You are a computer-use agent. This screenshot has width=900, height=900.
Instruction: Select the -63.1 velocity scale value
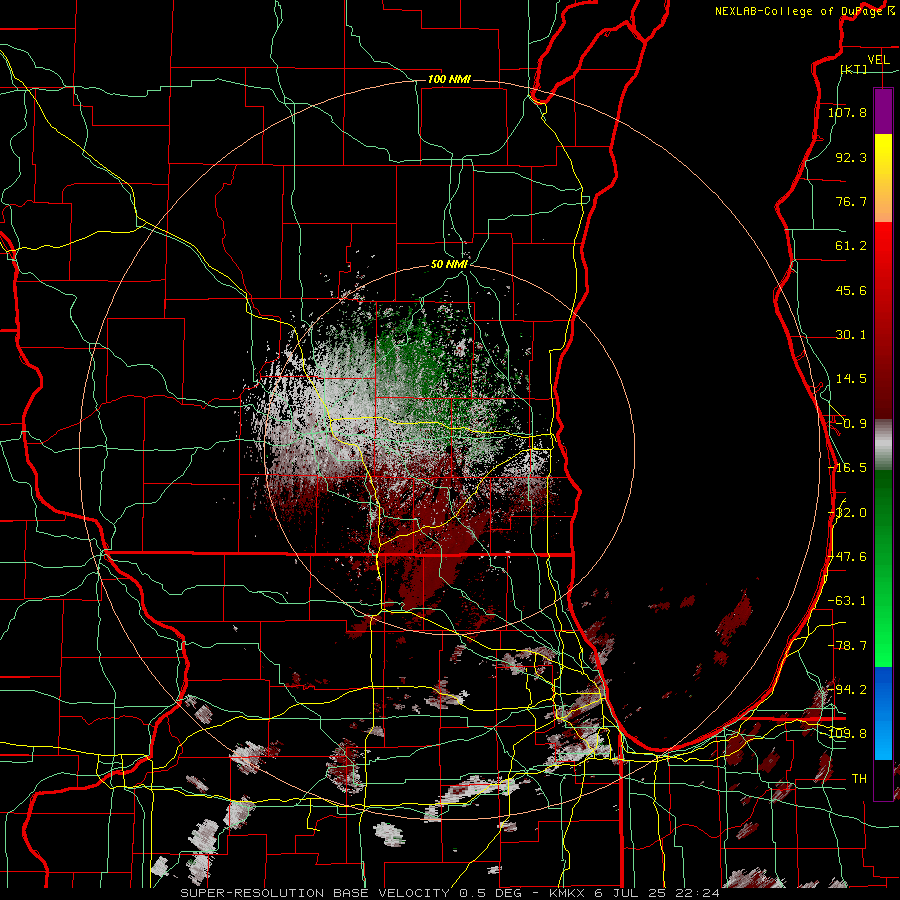point(847,601)
